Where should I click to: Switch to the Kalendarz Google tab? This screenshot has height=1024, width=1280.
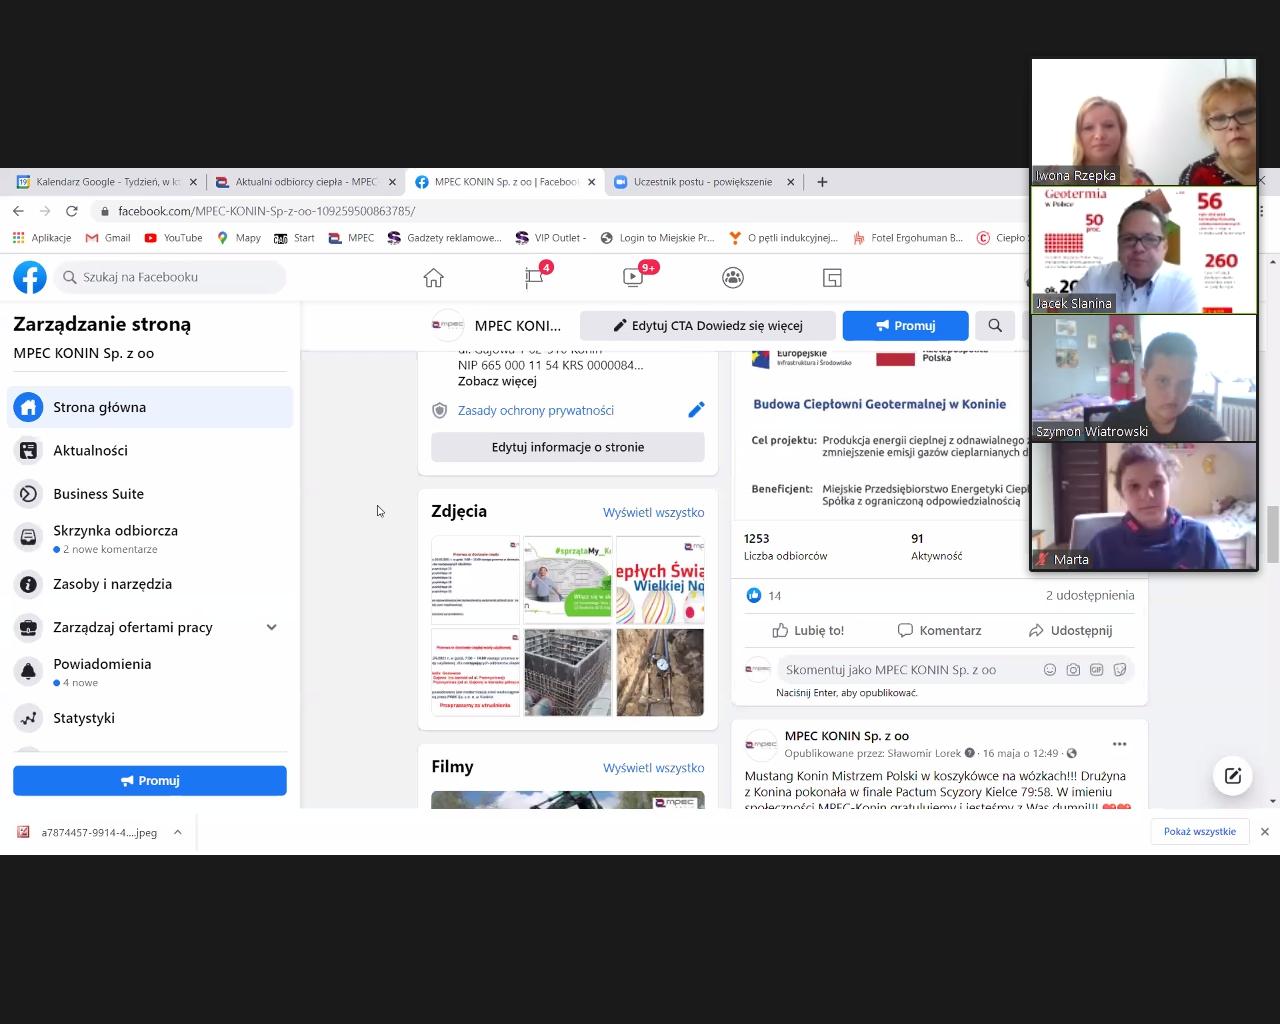pyautogui.click(x=100, y=182)
